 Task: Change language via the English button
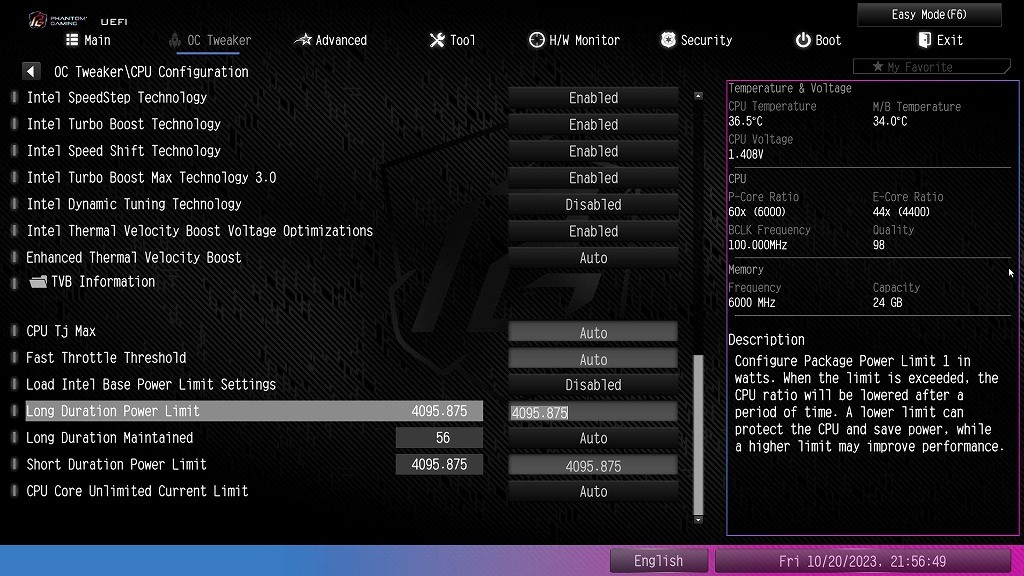pyautogui.click(x=658, y=561)
